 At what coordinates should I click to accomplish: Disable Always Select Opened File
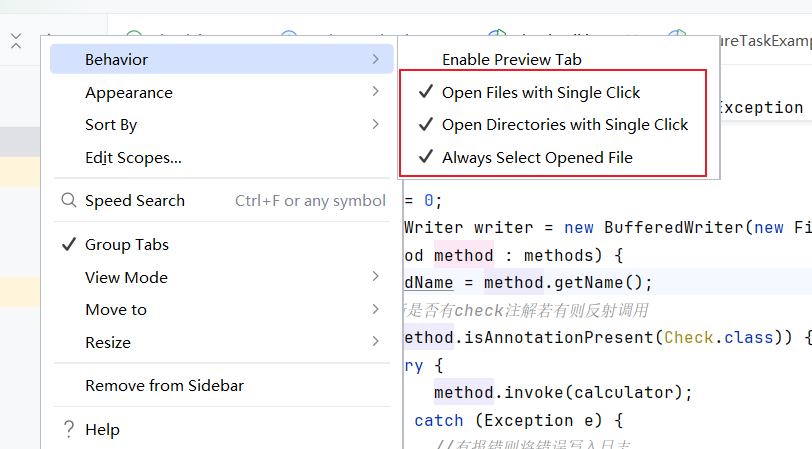click(x=537, y=157)
